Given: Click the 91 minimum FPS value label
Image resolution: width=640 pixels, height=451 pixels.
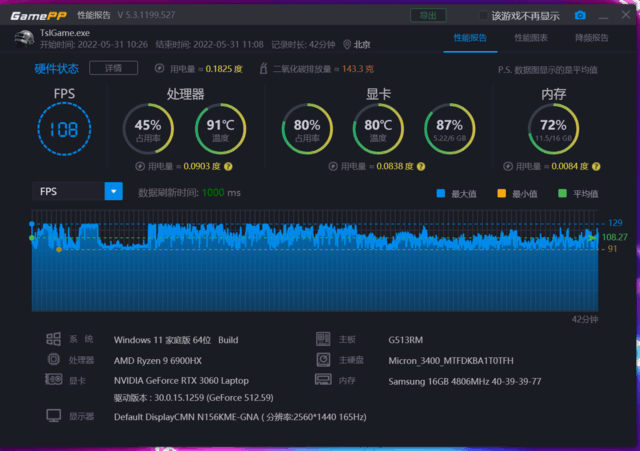Looking at the screenshot, I should point(612,249).
